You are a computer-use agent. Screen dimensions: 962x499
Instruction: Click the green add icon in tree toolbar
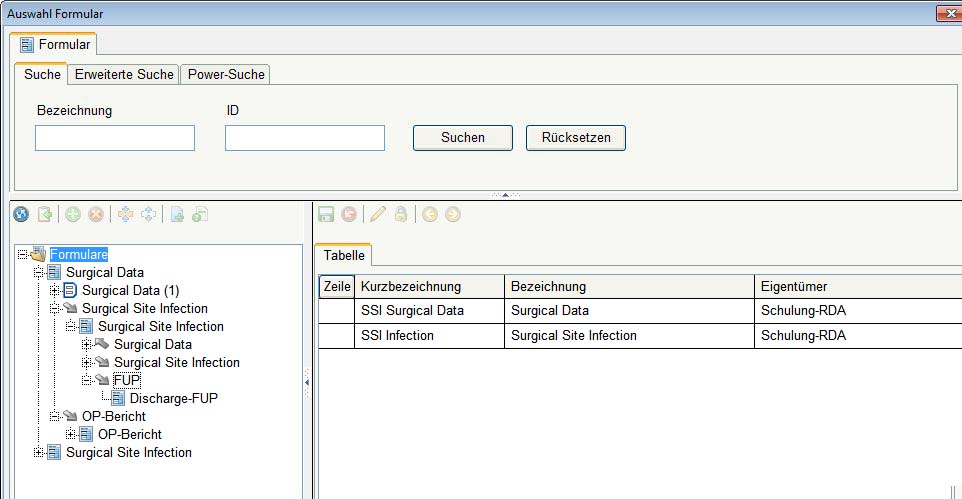pos(73,214)
